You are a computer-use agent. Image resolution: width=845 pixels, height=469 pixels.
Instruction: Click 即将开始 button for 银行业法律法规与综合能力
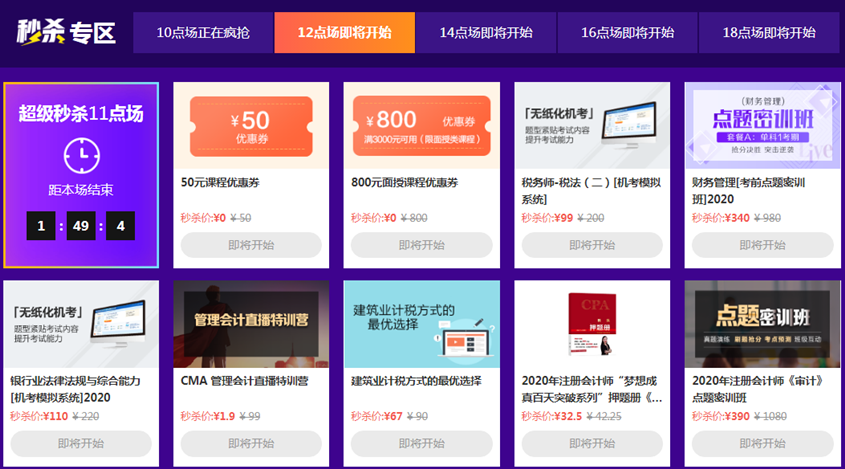click(81, 444)
